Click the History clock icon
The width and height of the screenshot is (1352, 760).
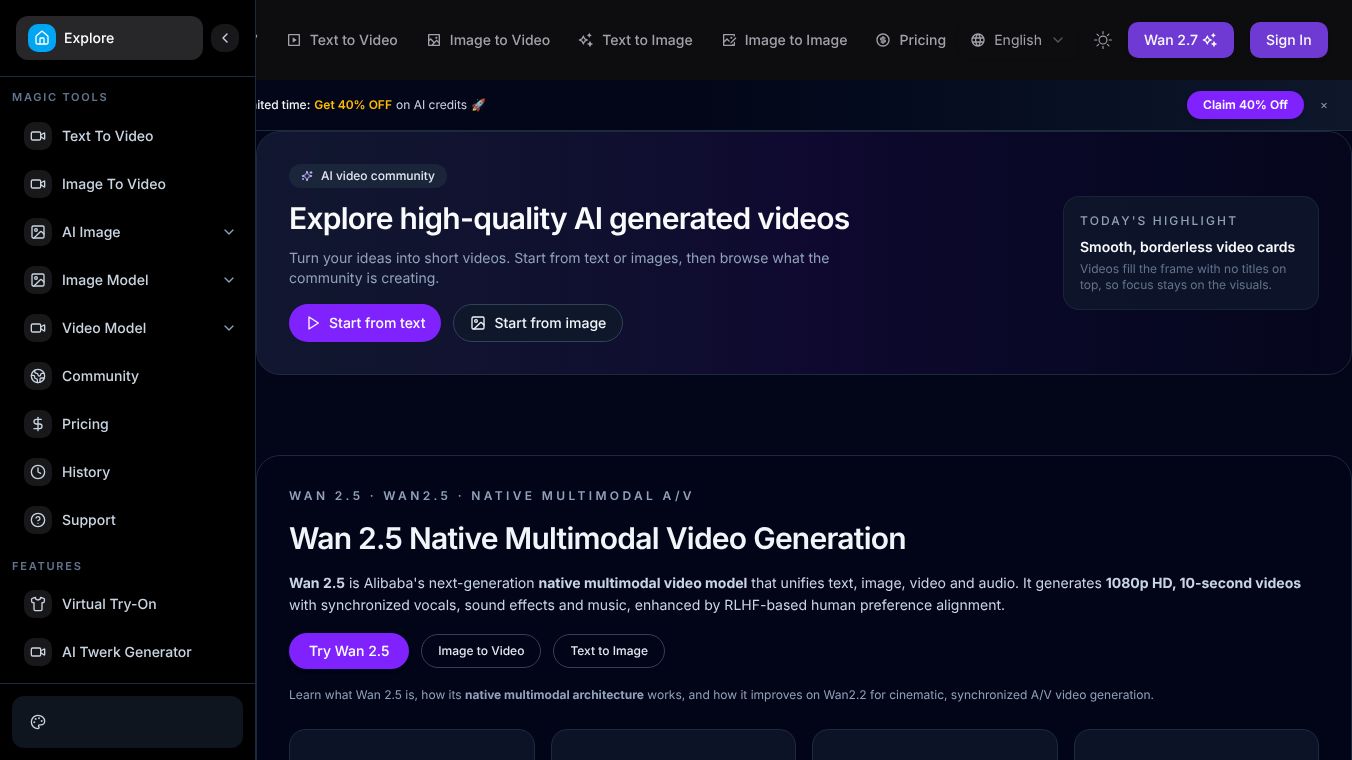pos(38,472)
